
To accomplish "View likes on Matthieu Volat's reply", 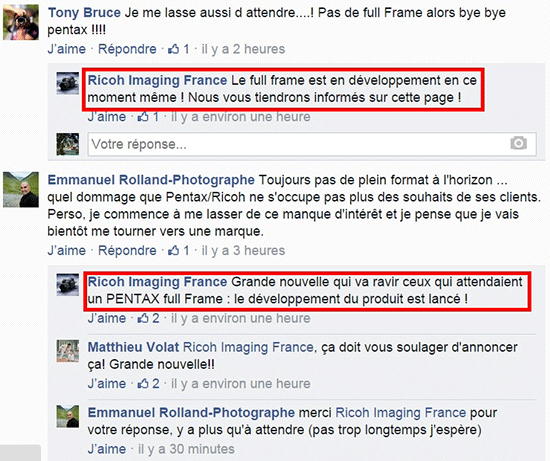I will click(x=149, y=383).
